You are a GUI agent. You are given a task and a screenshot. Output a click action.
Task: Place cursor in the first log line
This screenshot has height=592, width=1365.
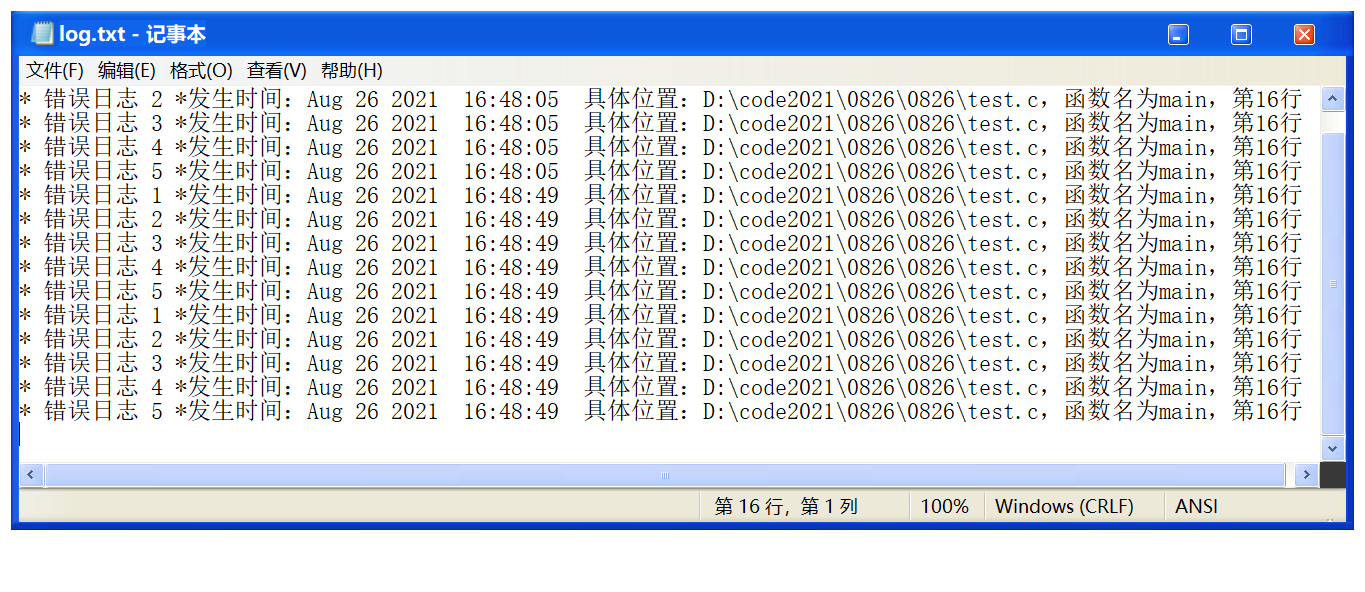coord(660,99)
